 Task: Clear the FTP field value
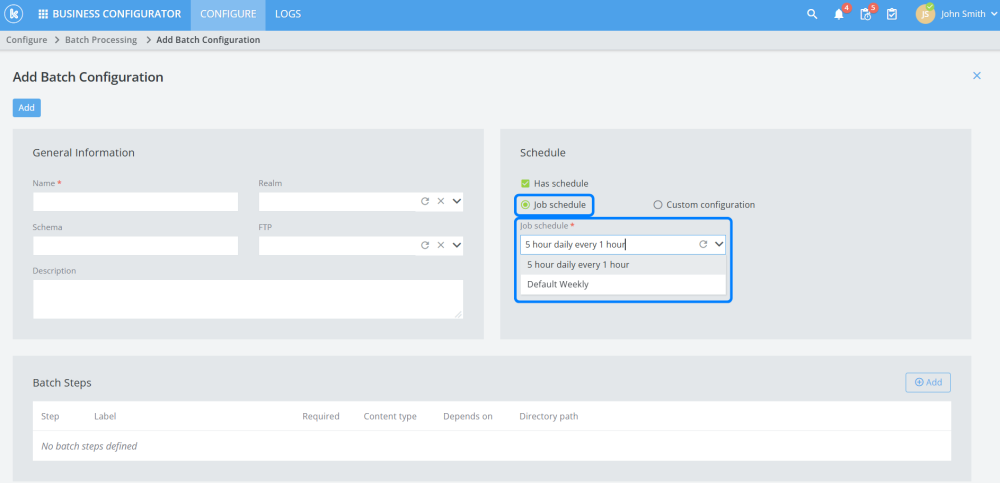(x=441, y=245)
